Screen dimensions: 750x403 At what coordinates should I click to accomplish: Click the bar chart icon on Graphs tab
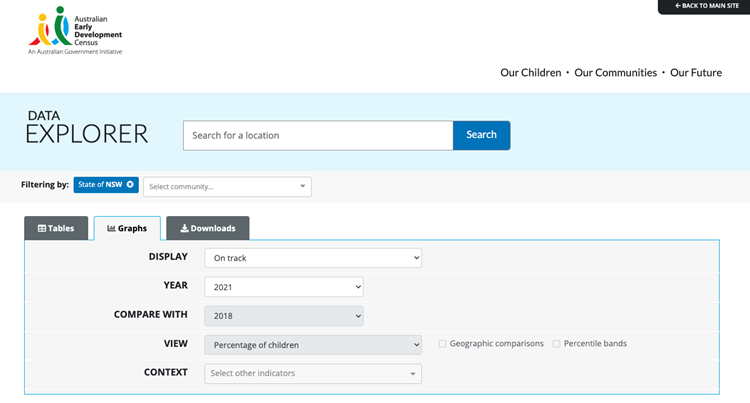111,229
